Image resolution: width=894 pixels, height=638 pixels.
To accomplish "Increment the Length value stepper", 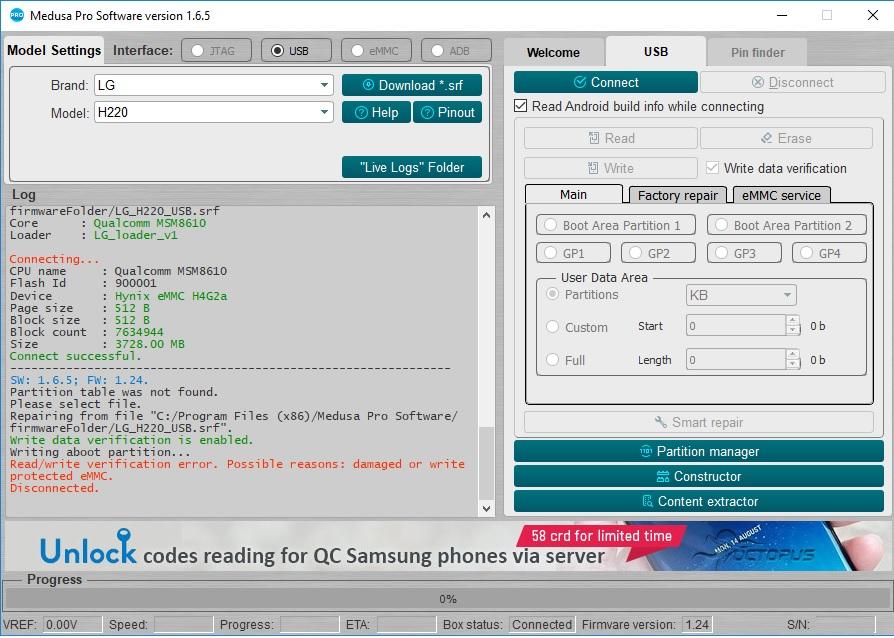I will point(793,354).
